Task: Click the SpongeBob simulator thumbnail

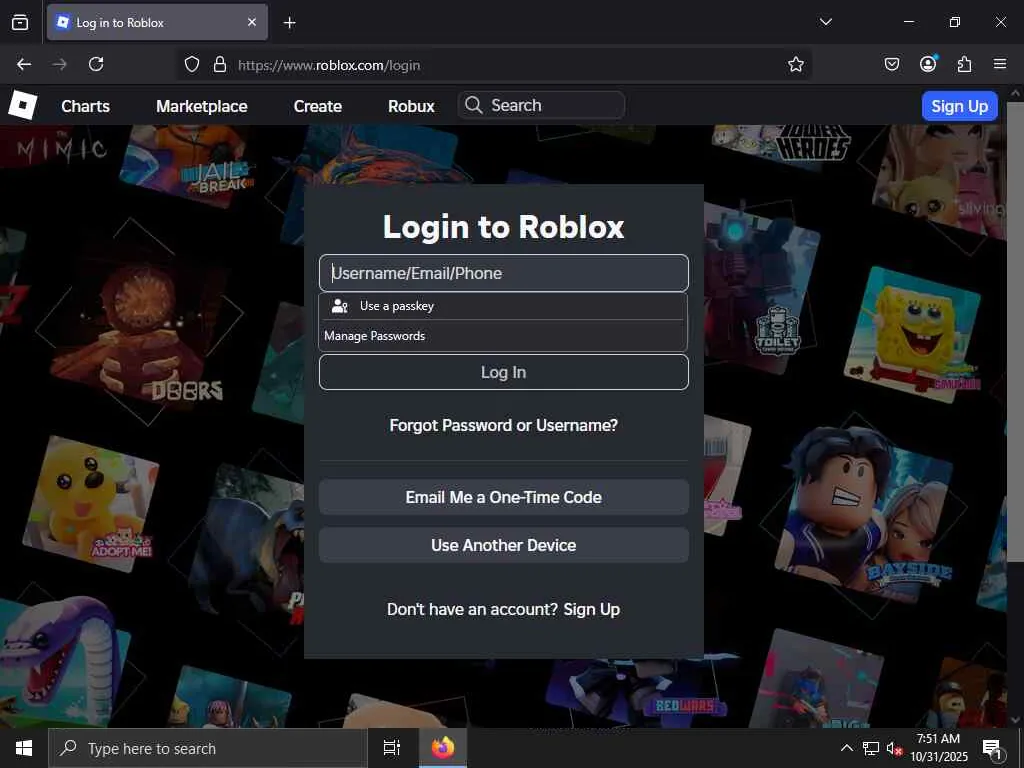Action: point(912,335)
